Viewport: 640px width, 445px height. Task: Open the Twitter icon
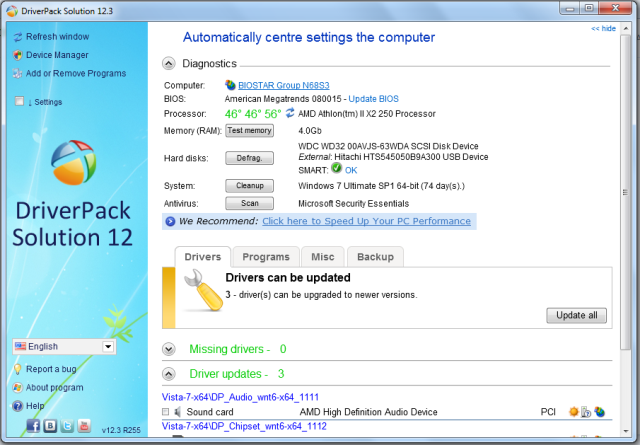(x=67, y=426)
